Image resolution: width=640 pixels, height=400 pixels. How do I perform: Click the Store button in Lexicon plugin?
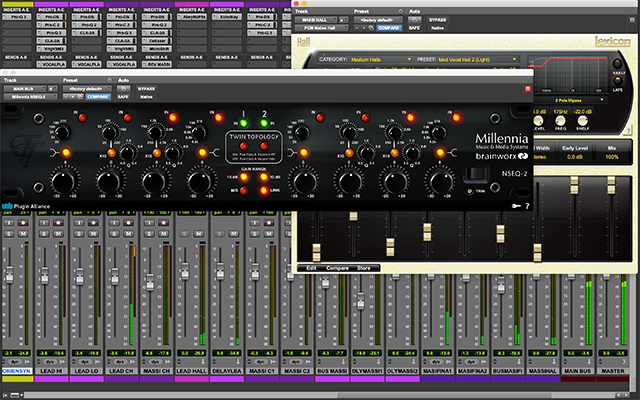pos(364,268)
